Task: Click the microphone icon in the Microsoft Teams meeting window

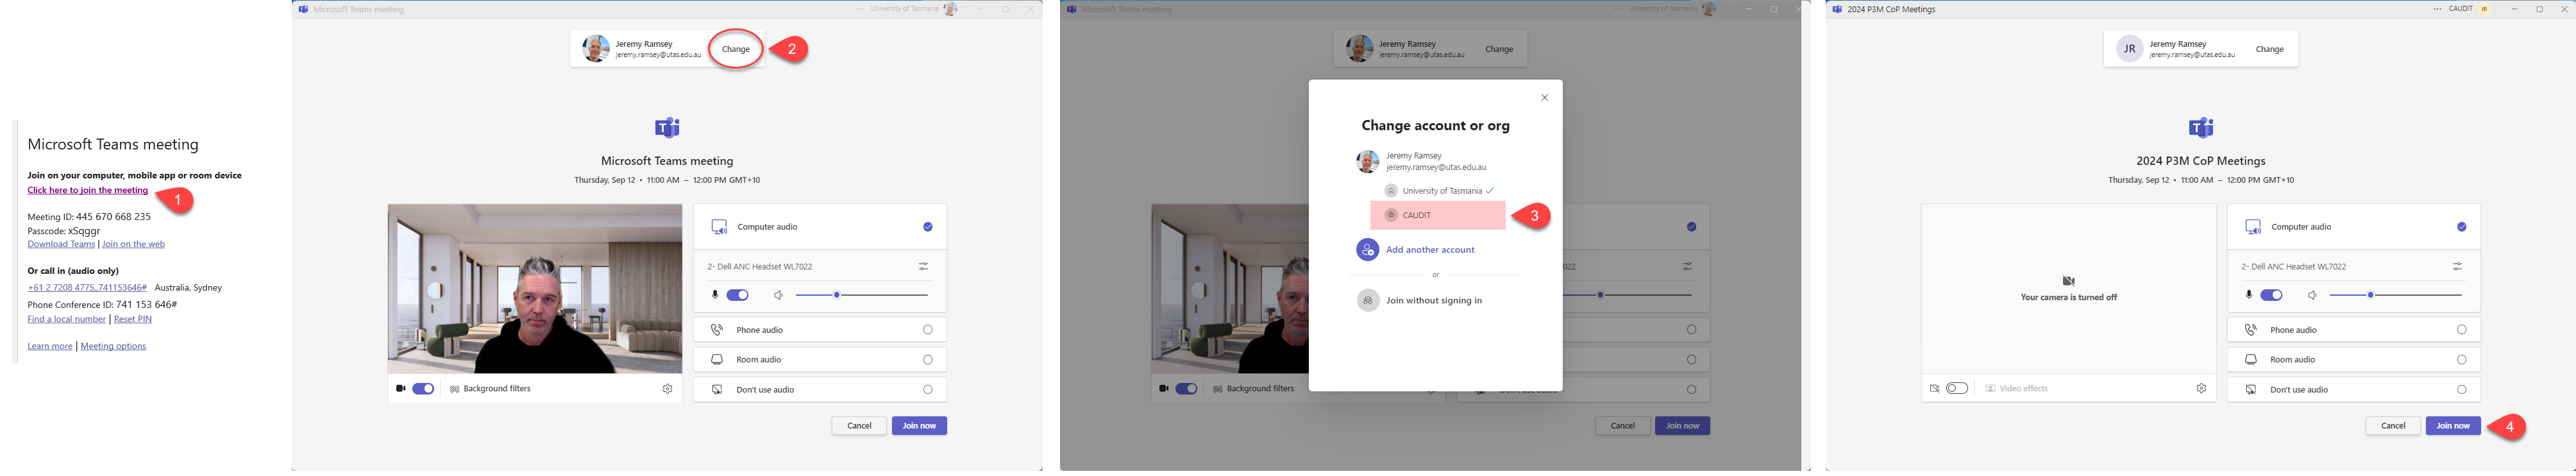Action: point(715,295)
